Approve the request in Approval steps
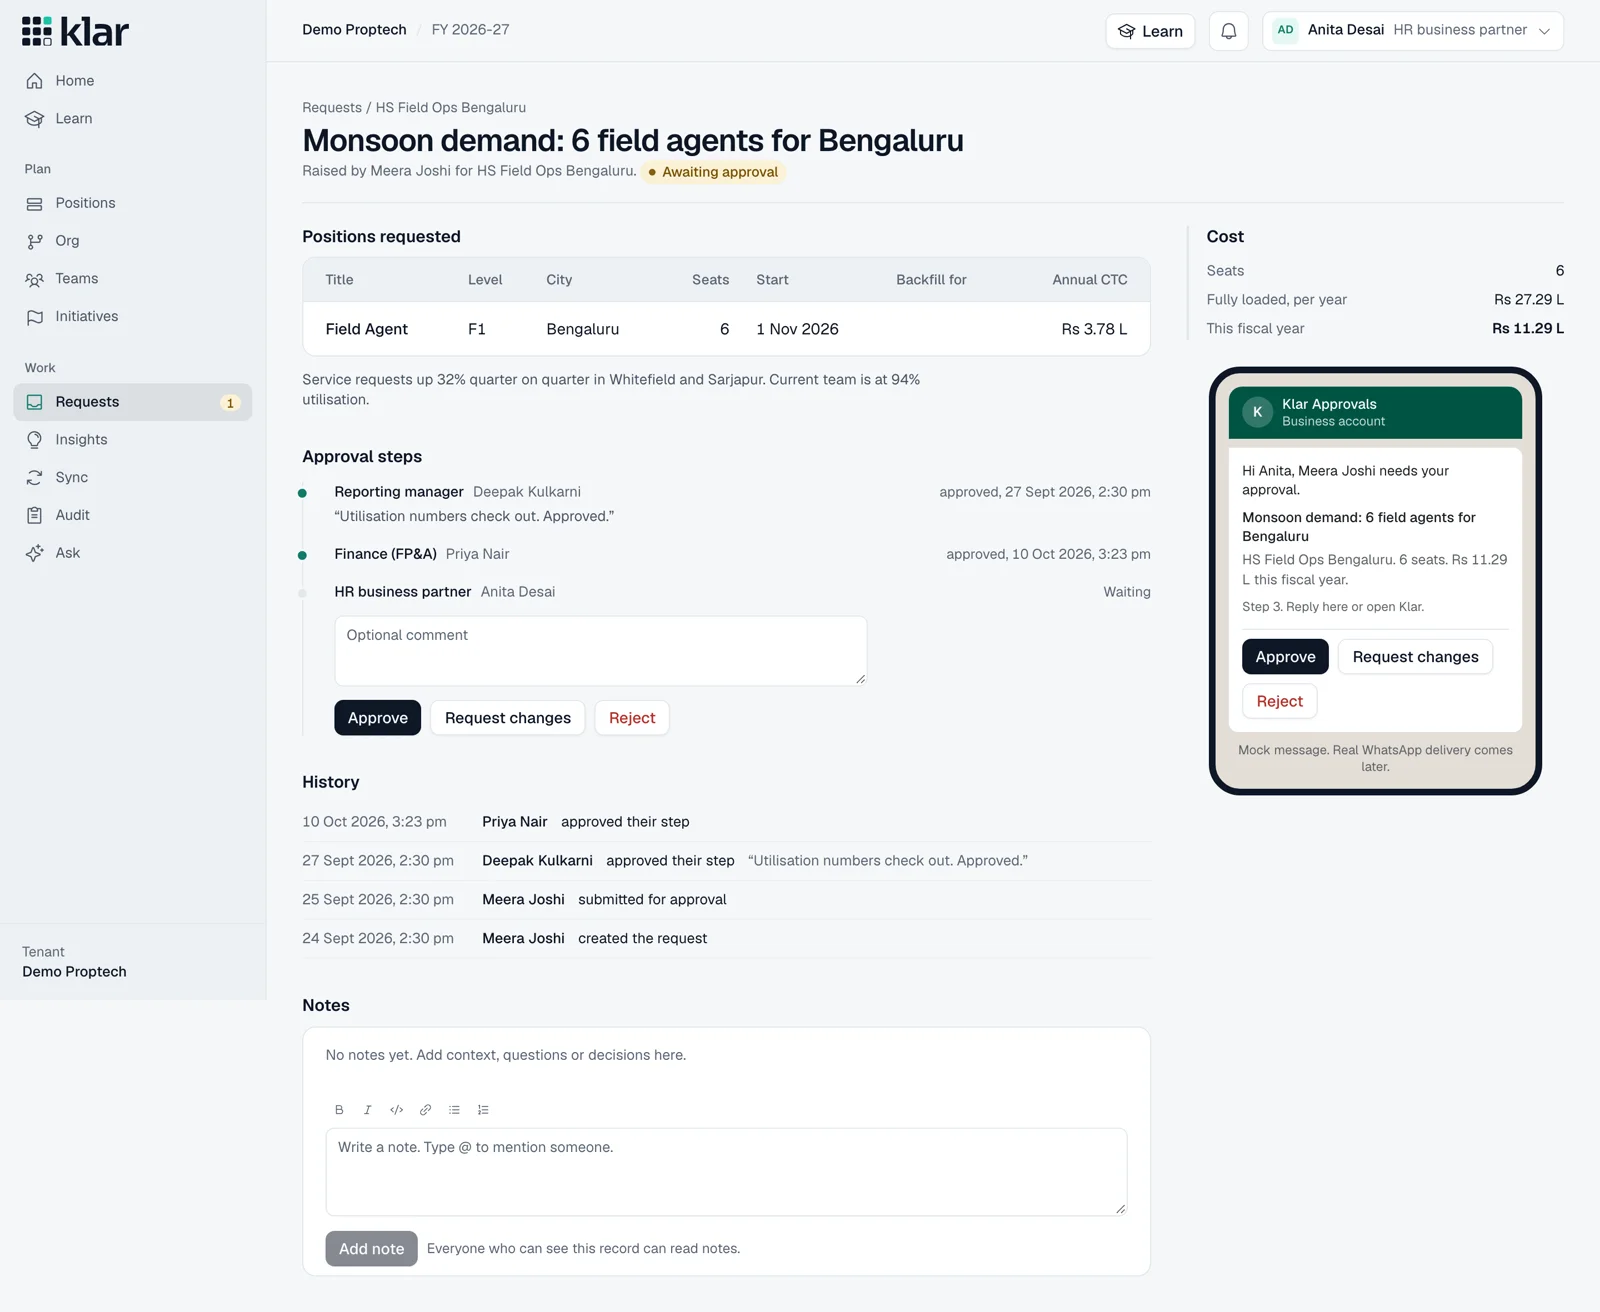This screenshot has width=1600, height=1312. point(378,718)
